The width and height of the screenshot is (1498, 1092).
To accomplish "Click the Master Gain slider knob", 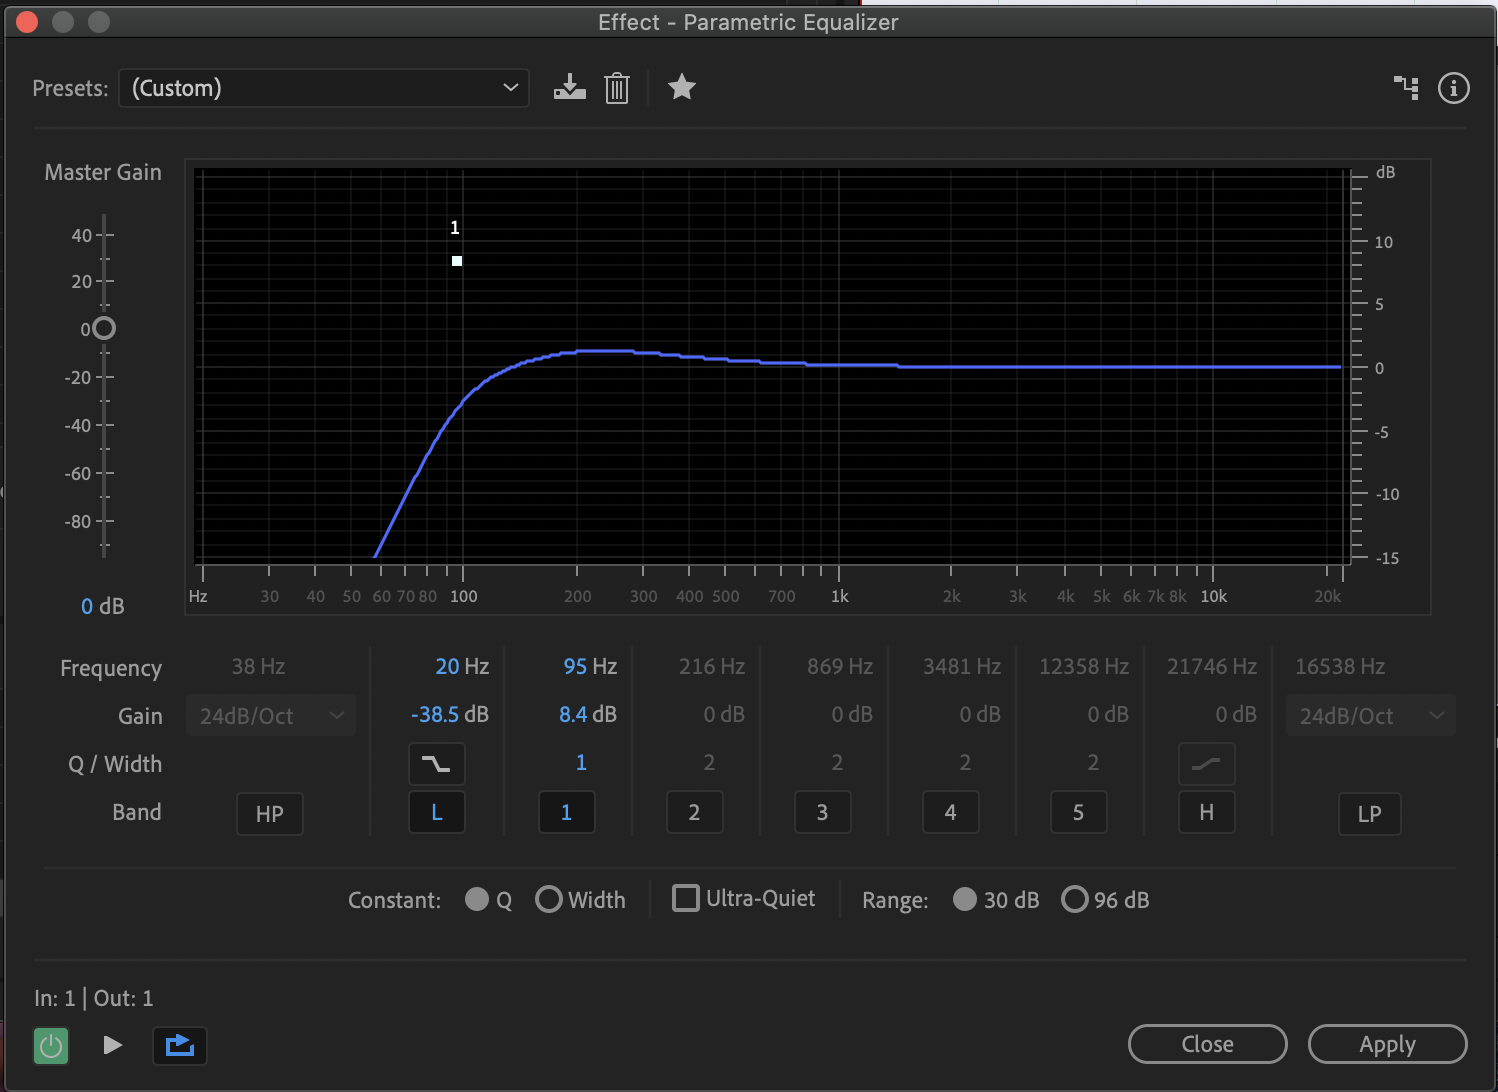I will [104, 328].
